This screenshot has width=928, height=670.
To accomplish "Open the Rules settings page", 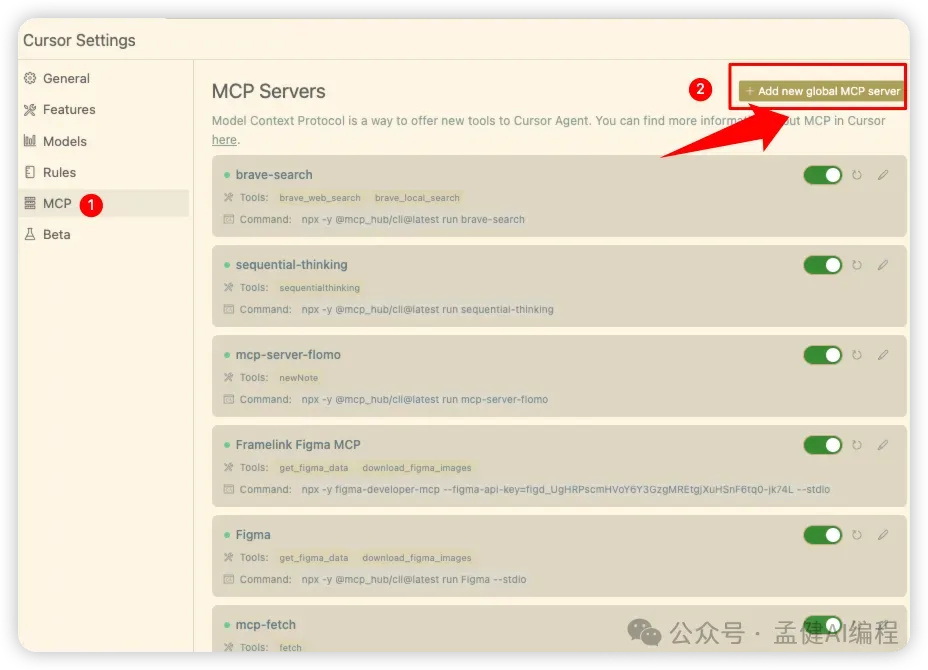I will pyautogui.click(x=104, y=173).
